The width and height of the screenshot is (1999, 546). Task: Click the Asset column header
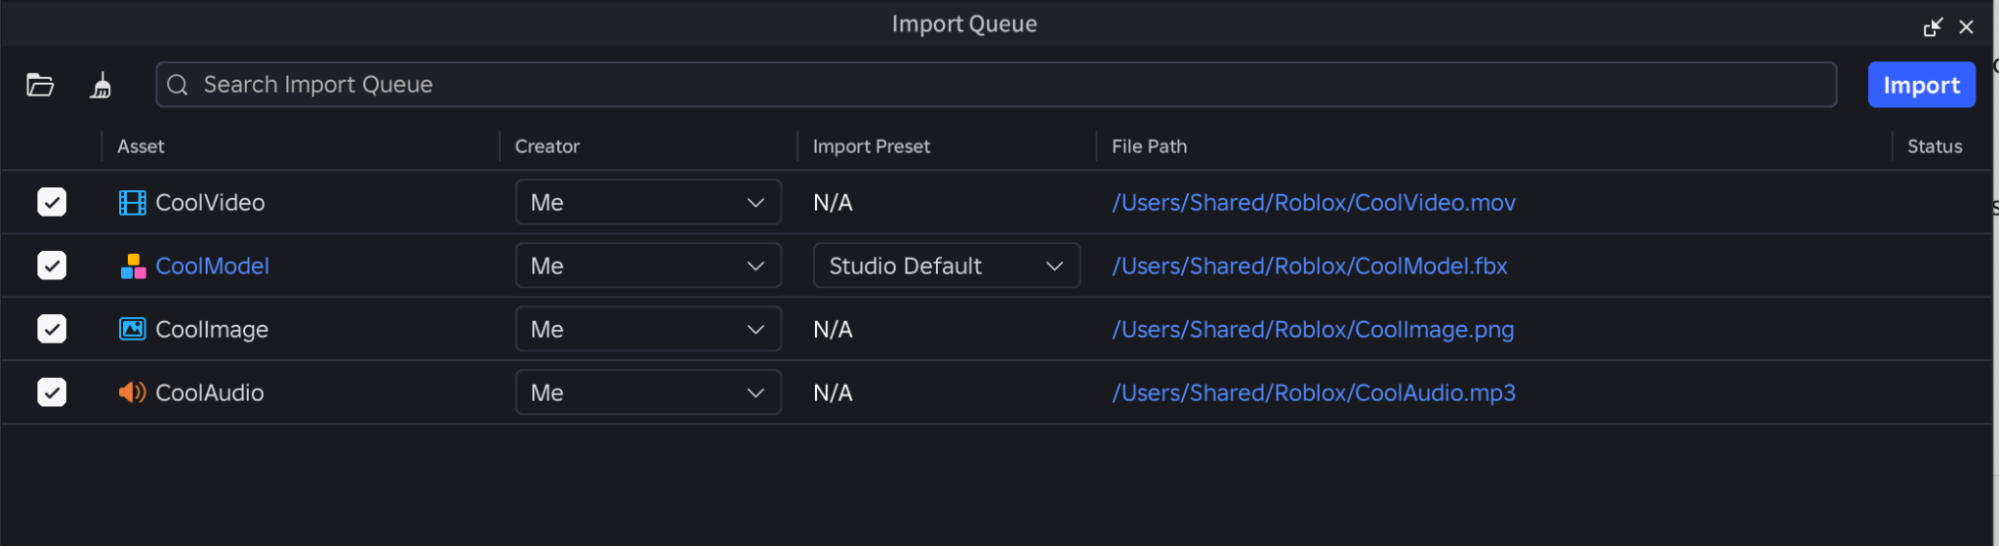[x=141, y=147]
